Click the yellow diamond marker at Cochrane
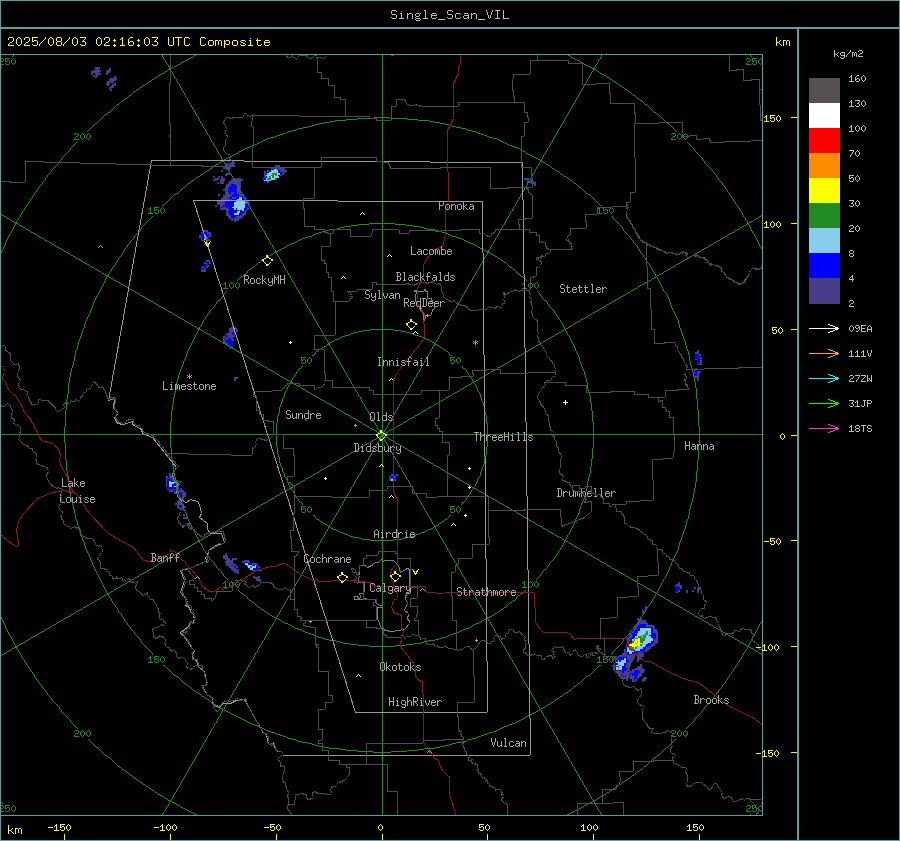Viewport: 900px width, 841px height. [x=343, y=577]
